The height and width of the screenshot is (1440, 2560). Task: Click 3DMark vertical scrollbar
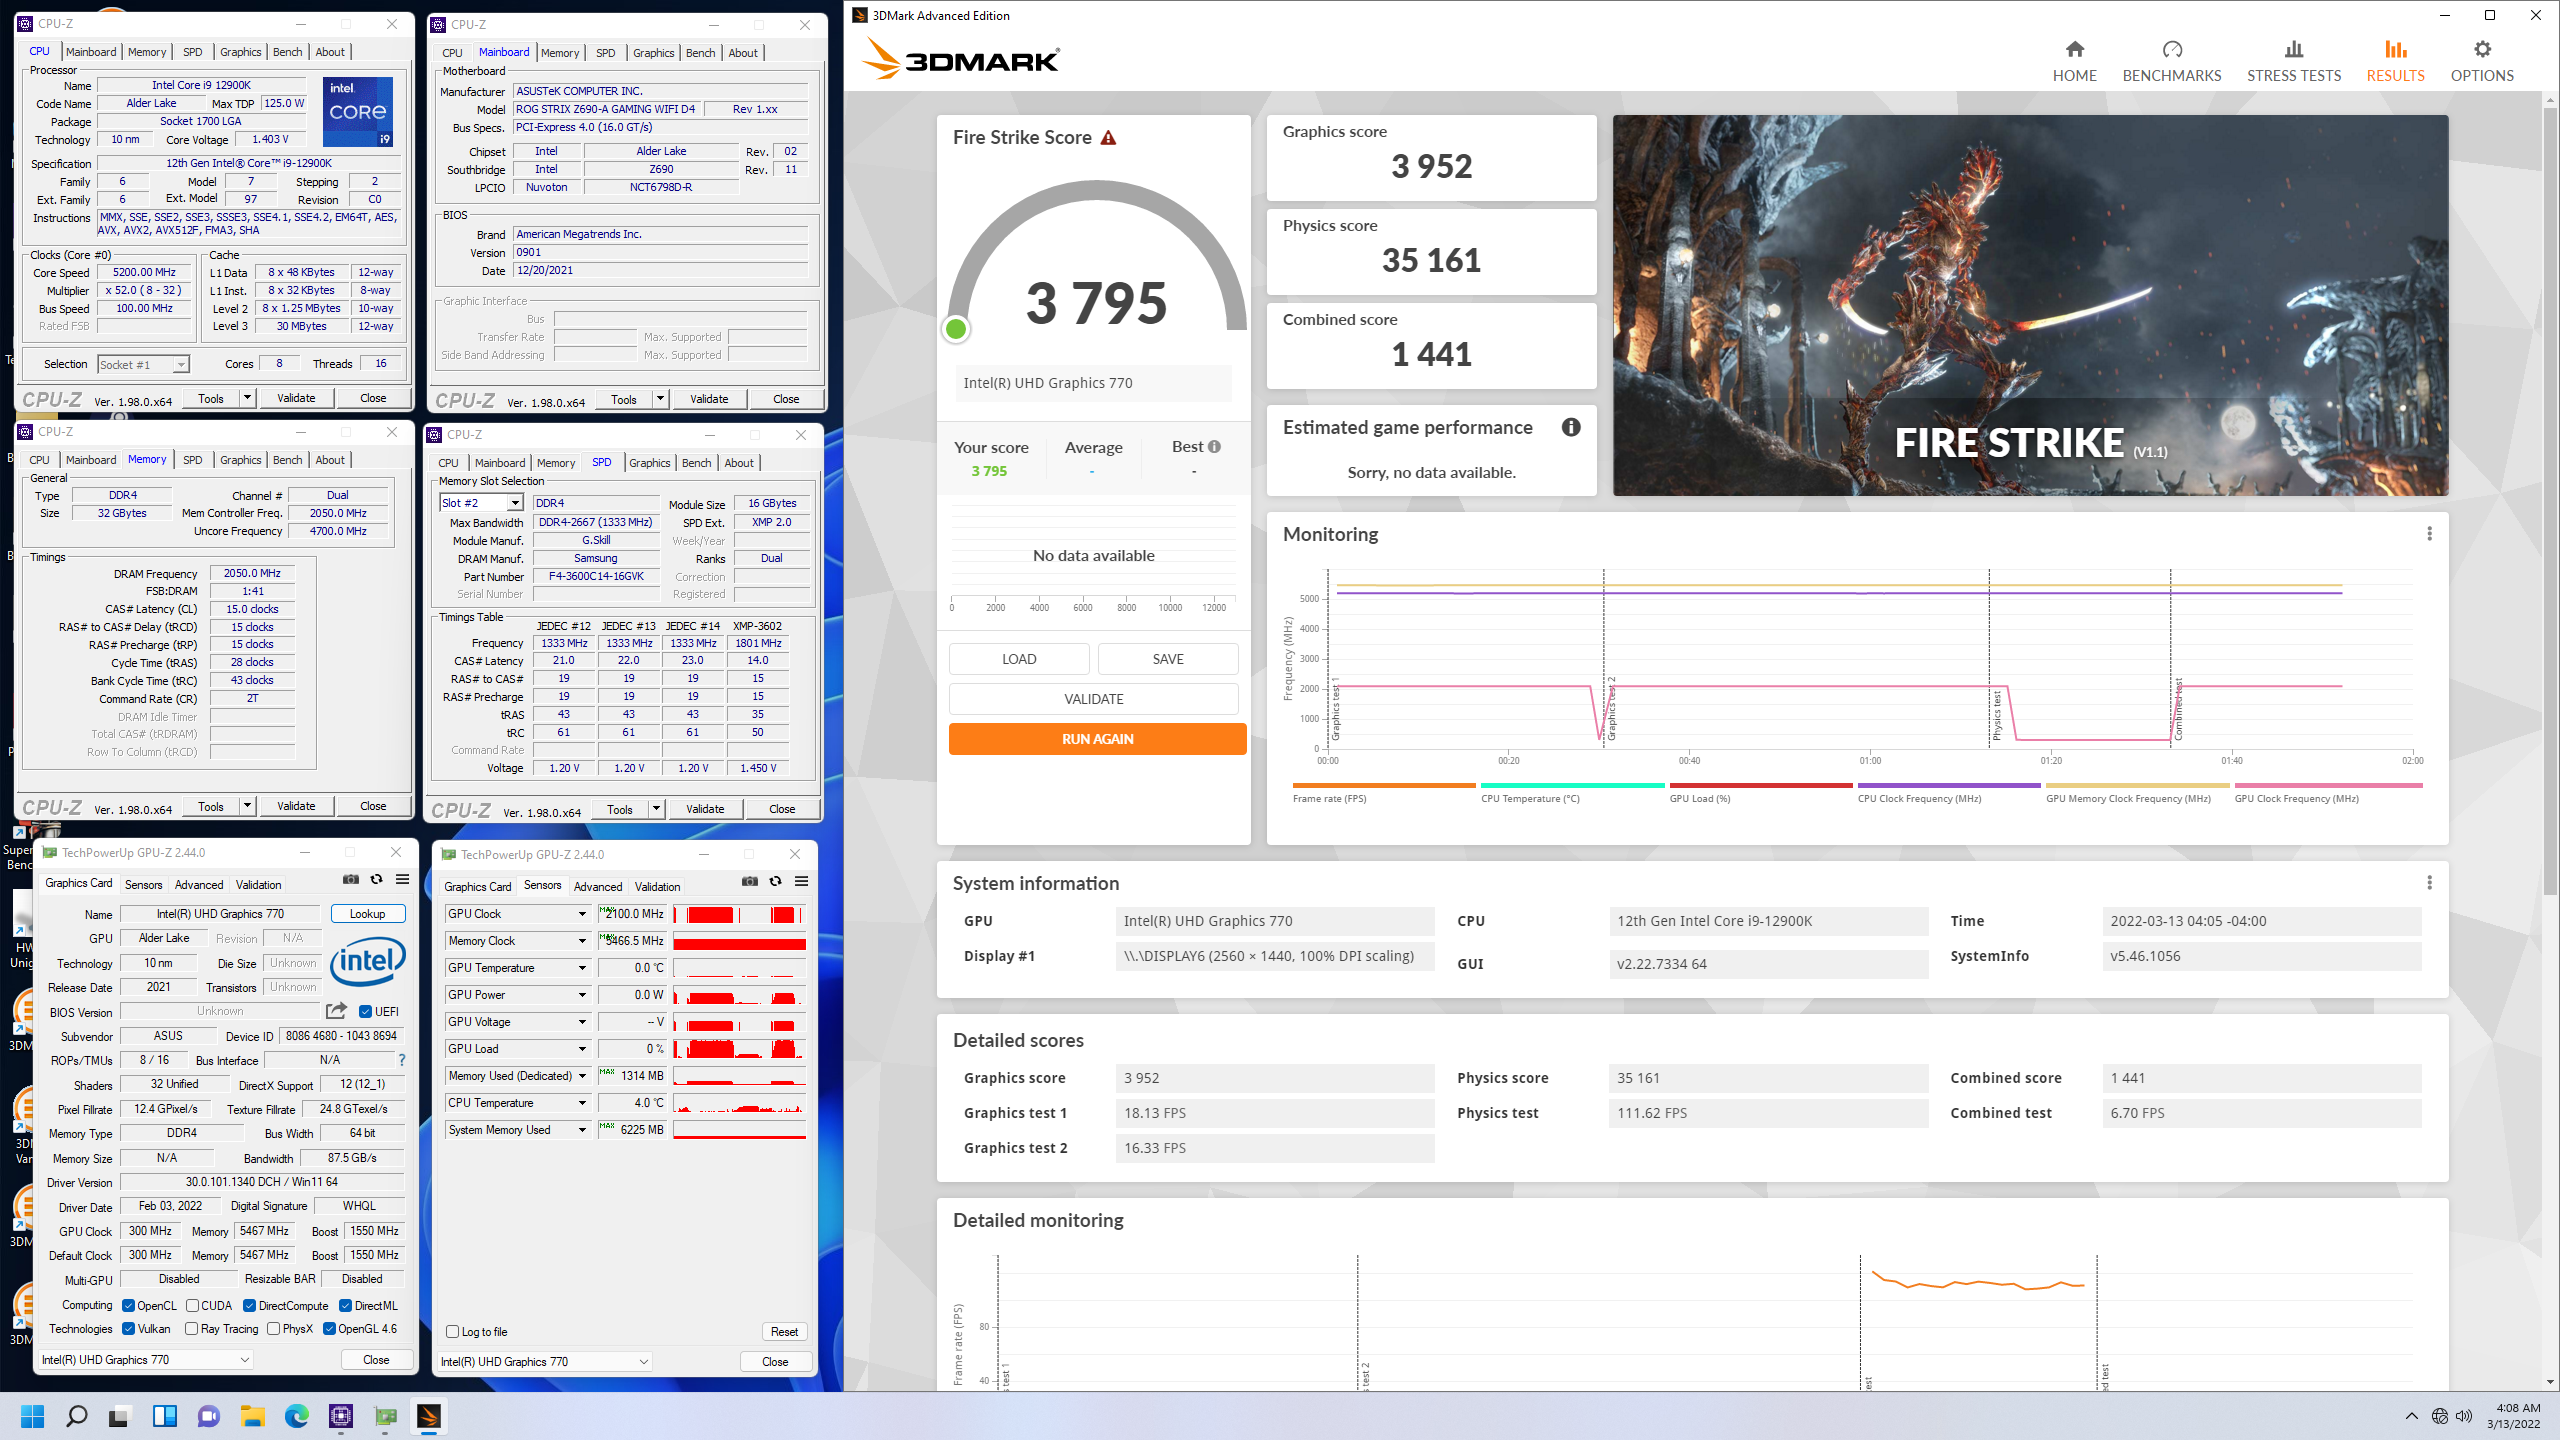(x=2551, y=500)
